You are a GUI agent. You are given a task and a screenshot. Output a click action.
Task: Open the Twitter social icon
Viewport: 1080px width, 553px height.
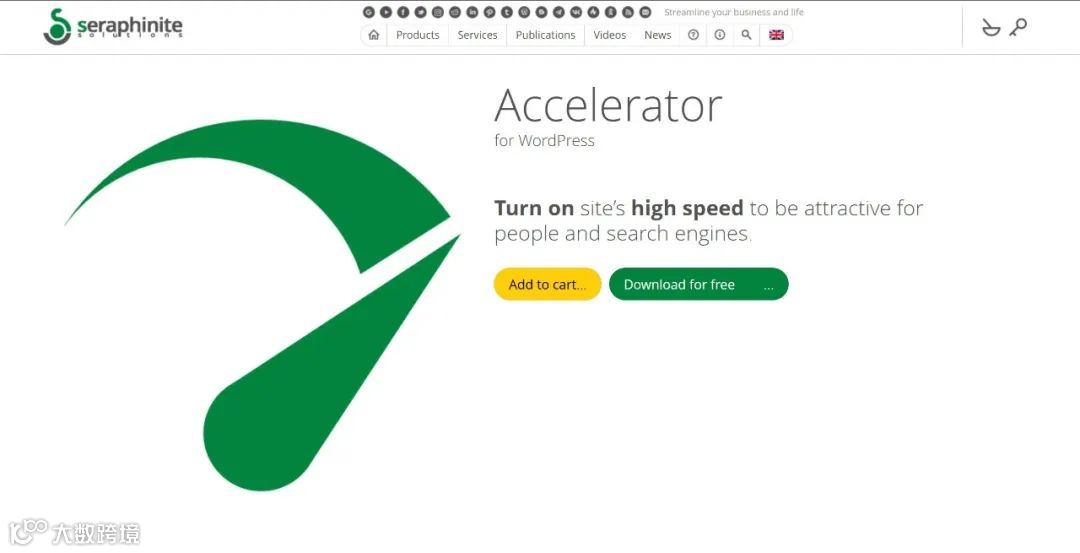point(420,12)
